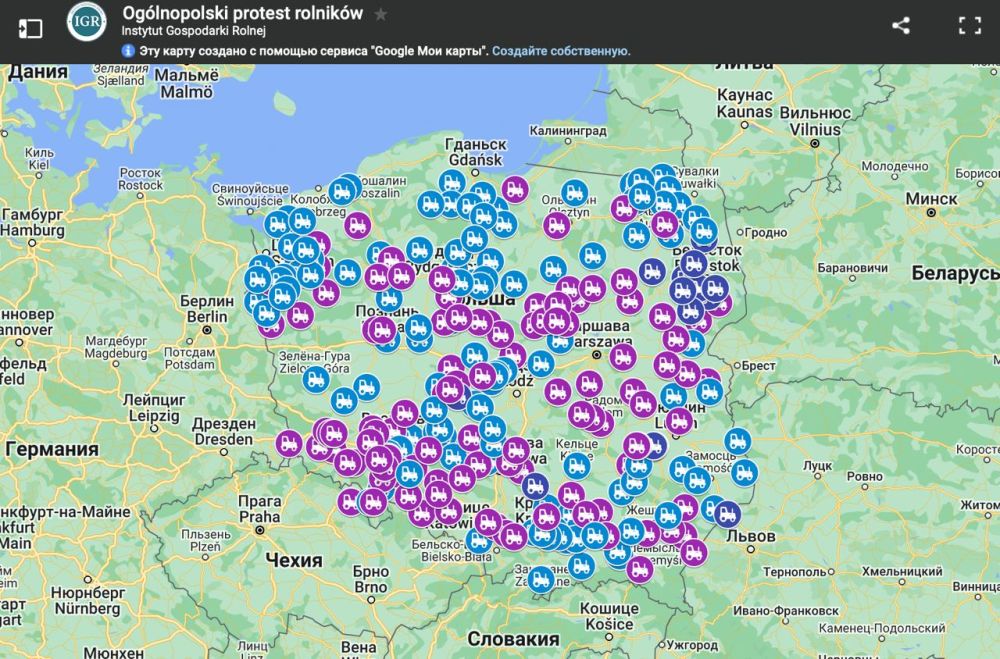Viewport: 1000px width, 659px height.
Task: Click the share map icon
Action: pos(900,26)
